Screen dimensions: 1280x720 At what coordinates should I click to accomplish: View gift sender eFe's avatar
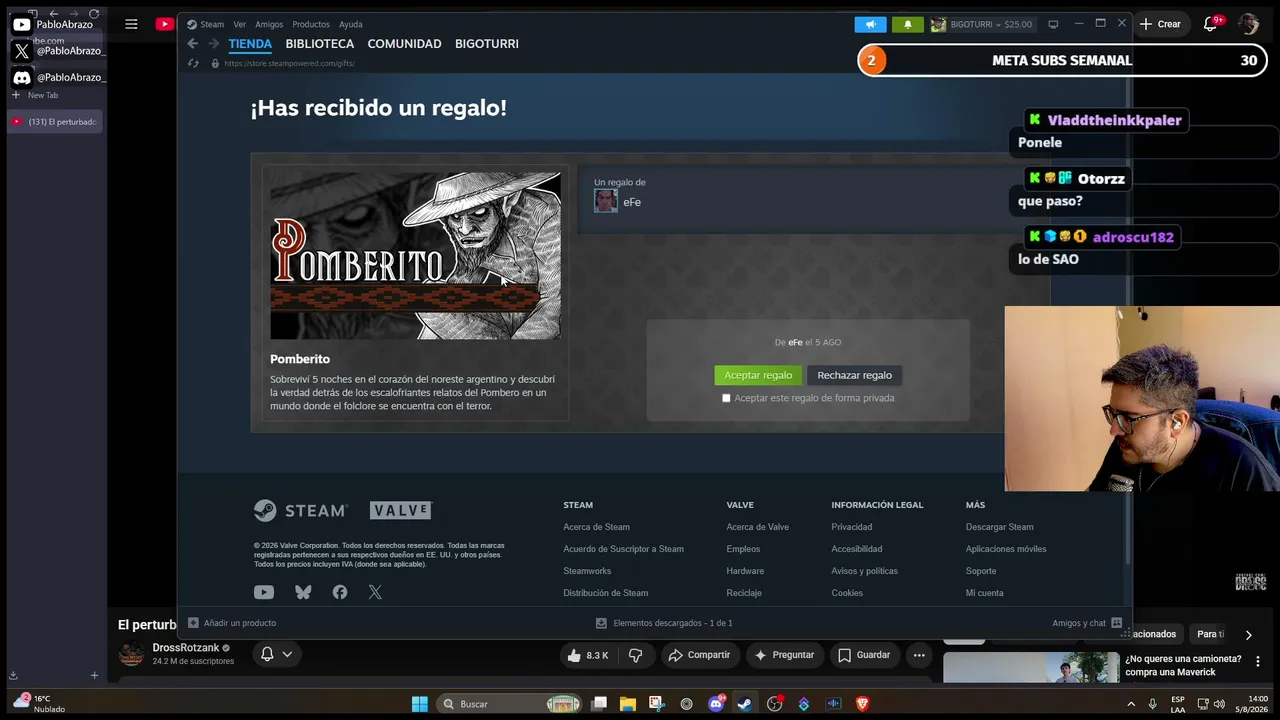coord(605,201)
